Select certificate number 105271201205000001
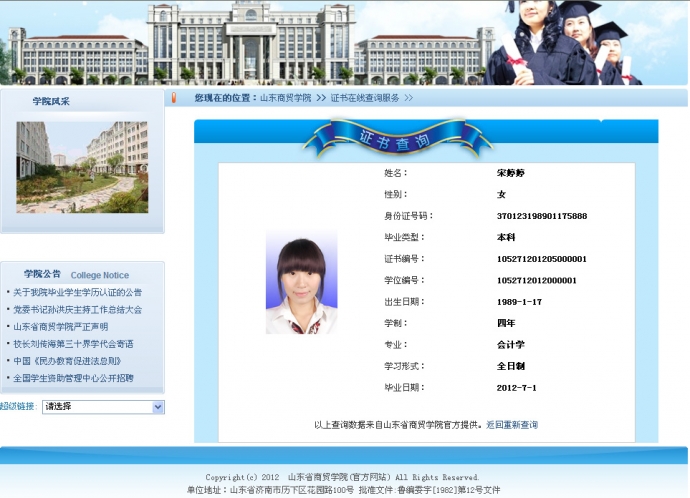The image size is (690, 498). click(542, 259)
